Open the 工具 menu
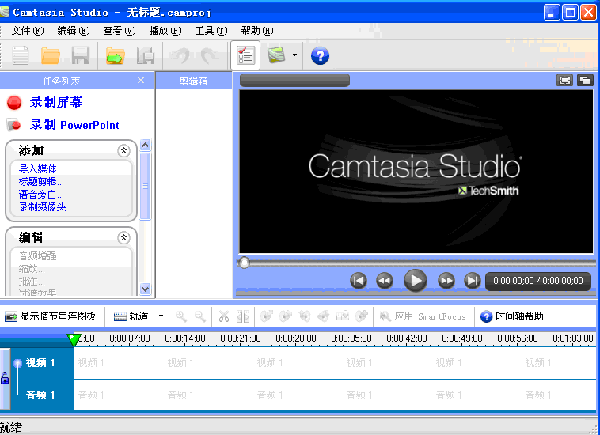The height and width of the screenshot is (435, 600). [211, 31]
